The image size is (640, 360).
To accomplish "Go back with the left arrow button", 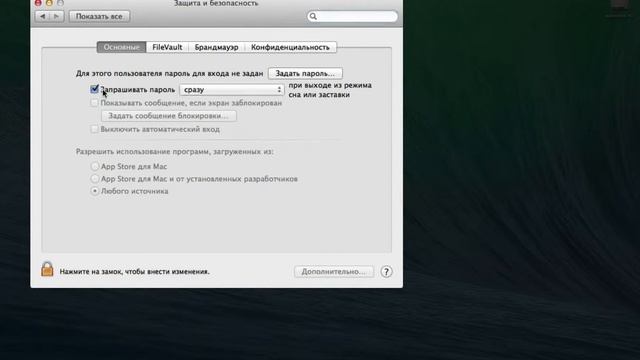I will [43, 16].
